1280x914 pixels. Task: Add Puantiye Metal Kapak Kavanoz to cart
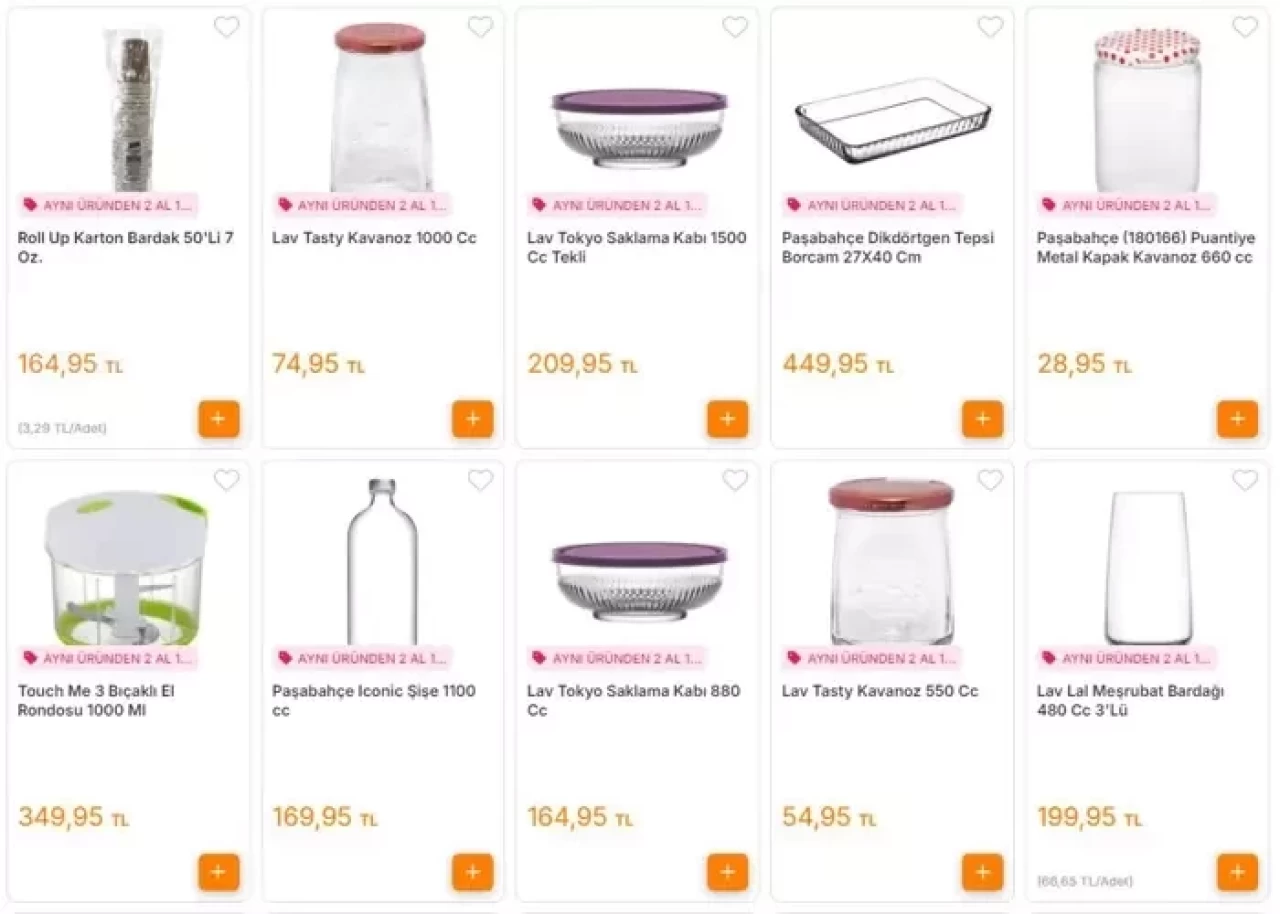click(1237, 419)
